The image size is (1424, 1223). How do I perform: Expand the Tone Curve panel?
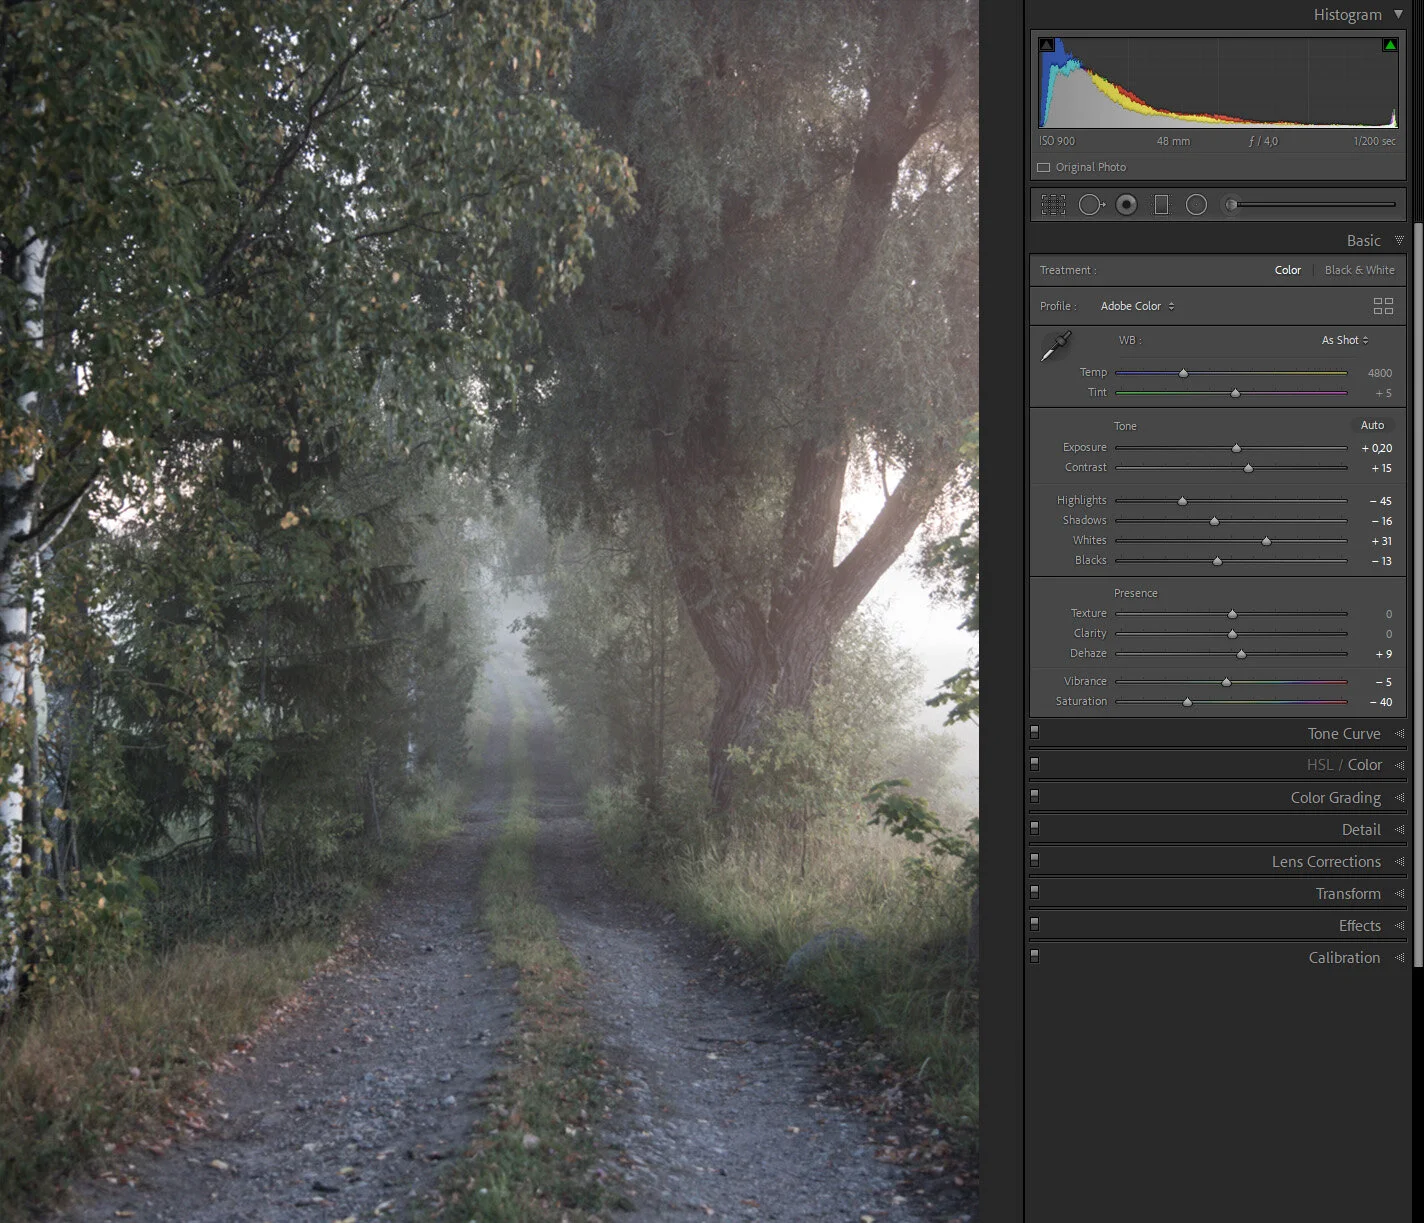coord(1344,733)
